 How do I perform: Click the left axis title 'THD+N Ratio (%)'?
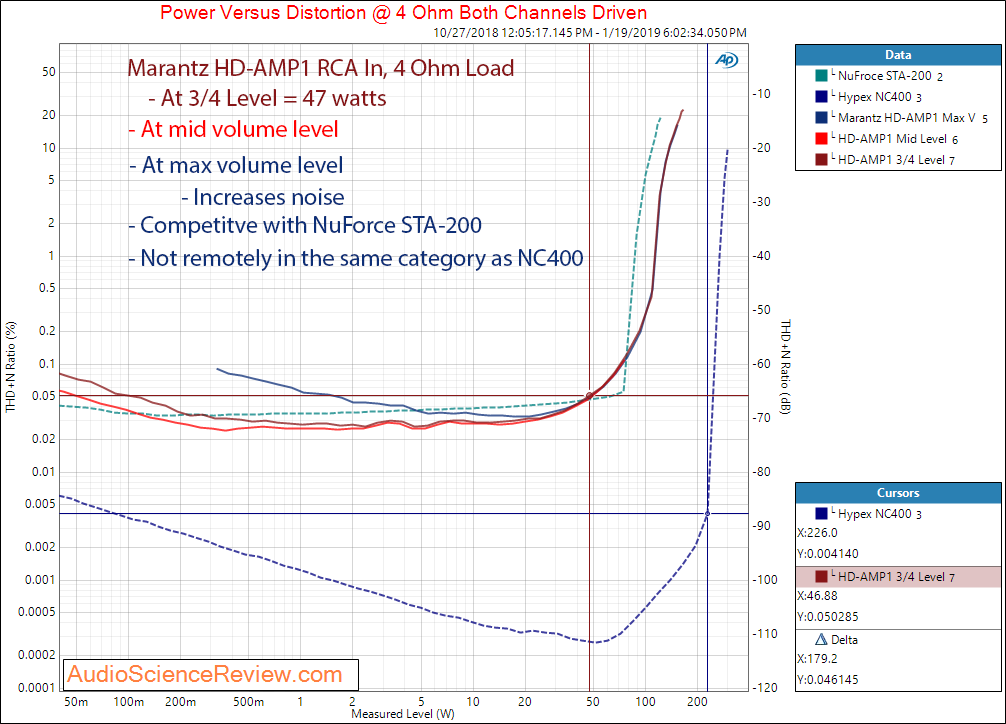pyautogui.click(x=11, y=366)
